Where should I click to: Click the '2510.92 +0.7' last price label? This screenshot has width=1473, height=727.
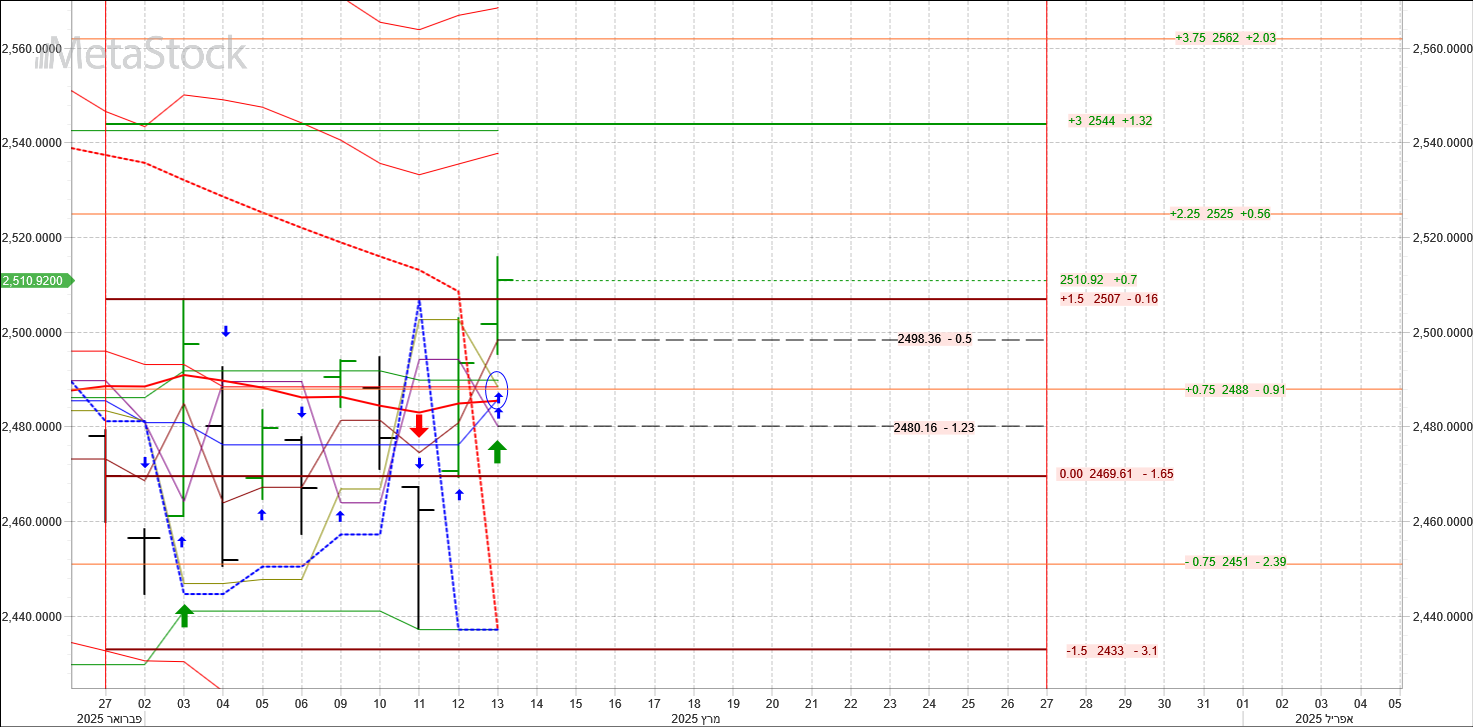pos(1098,280)
